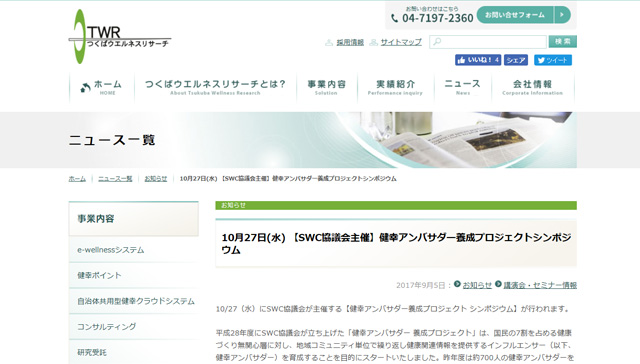
Task: Open the 採用情報 link
Action: [350, 42]
